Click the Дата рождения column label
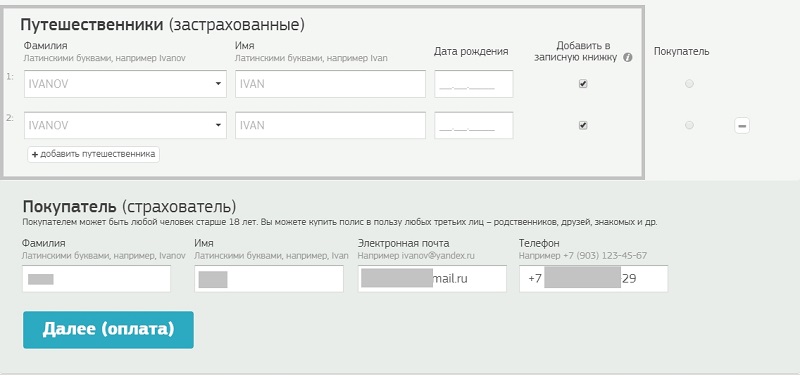 (x=471, y=51)
